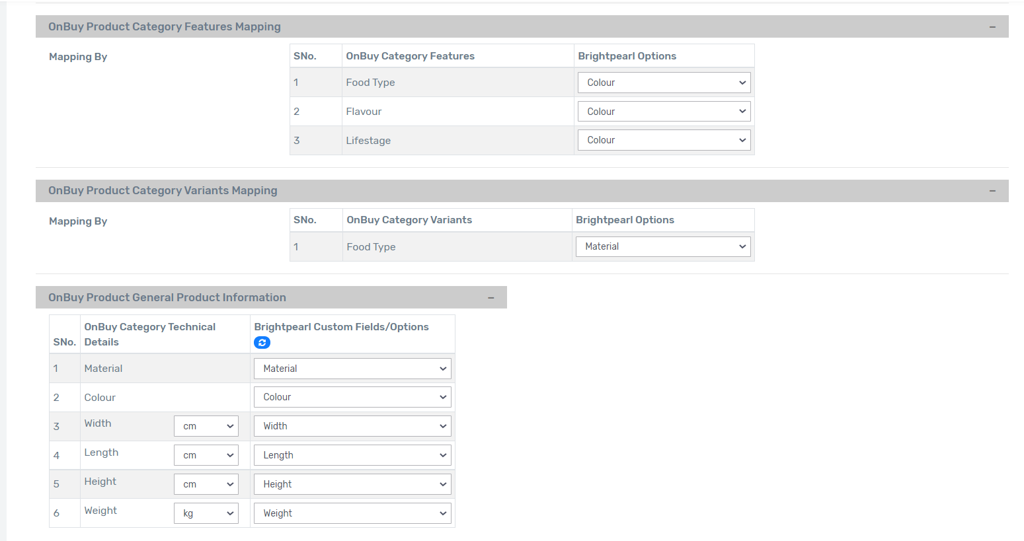The image size is (1024, 541).
Task: Collapse the OnBuy Product Category Variants Mapping section
Action: pos(992,191)
